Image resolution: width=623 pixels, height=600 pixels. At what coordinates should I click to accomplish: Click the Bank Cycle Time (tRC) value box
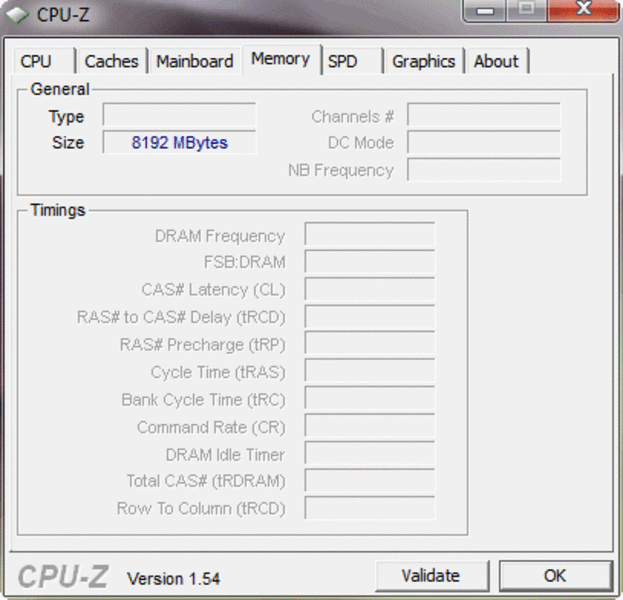(370, 397)
